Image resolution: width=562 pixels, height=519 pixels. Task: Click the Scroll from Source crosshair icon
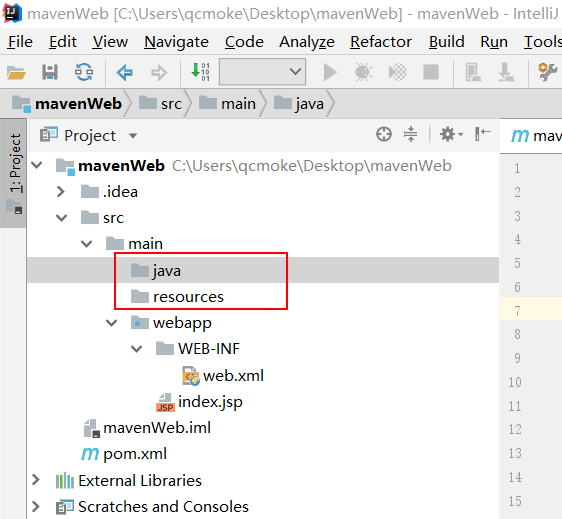click(x=384, y=135)
